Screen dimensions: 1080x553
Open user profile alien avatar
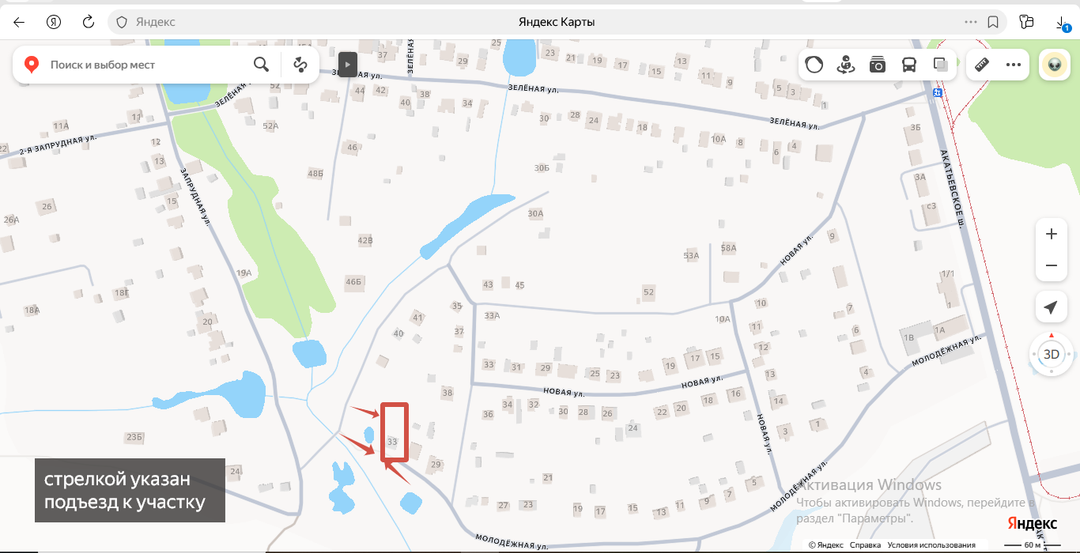[1054, 65]
